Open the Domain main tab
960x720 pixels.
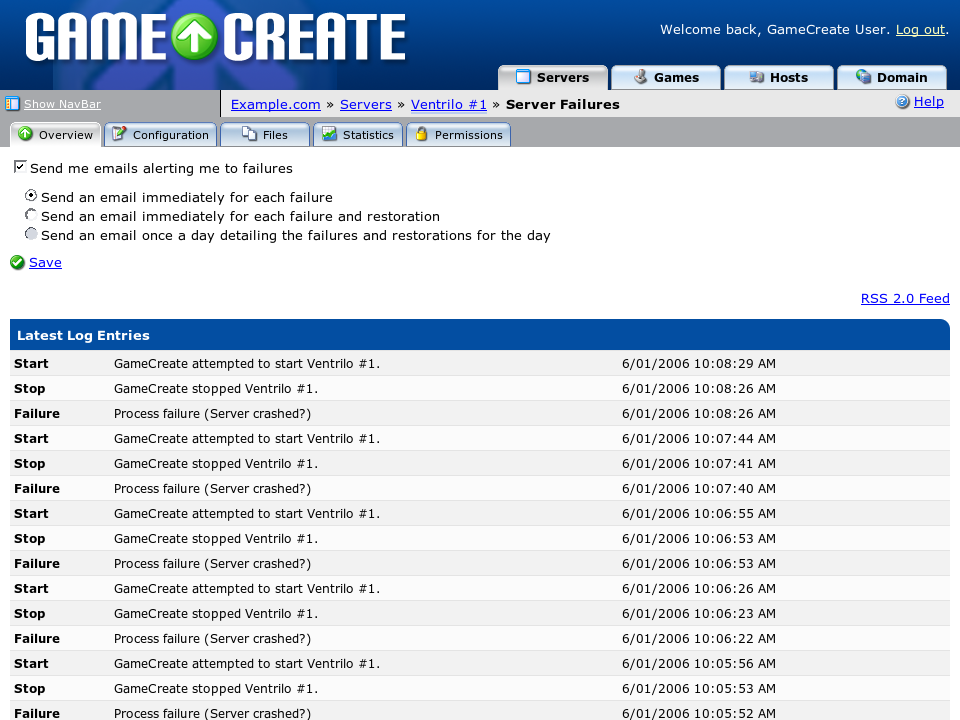click(891, 78)
